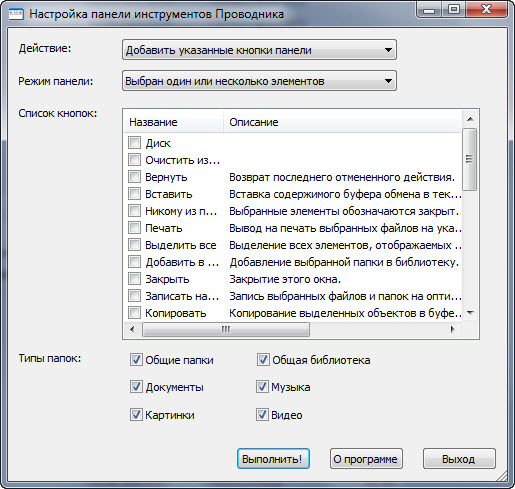Select the 'Выделение всех элементов' description

[345, 245]
